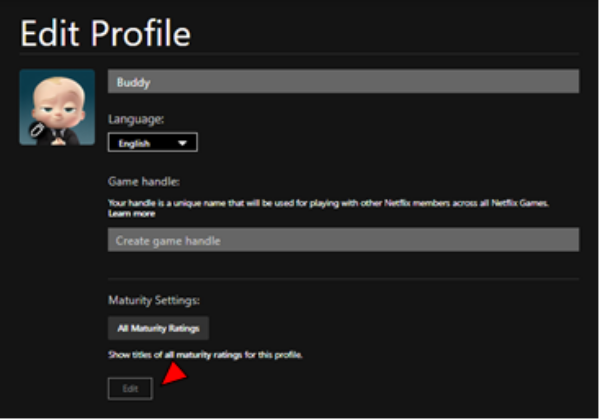600x420 pixels.
Task: Click the All Maturity Ratings button
Action: click(x=158, y=328)
